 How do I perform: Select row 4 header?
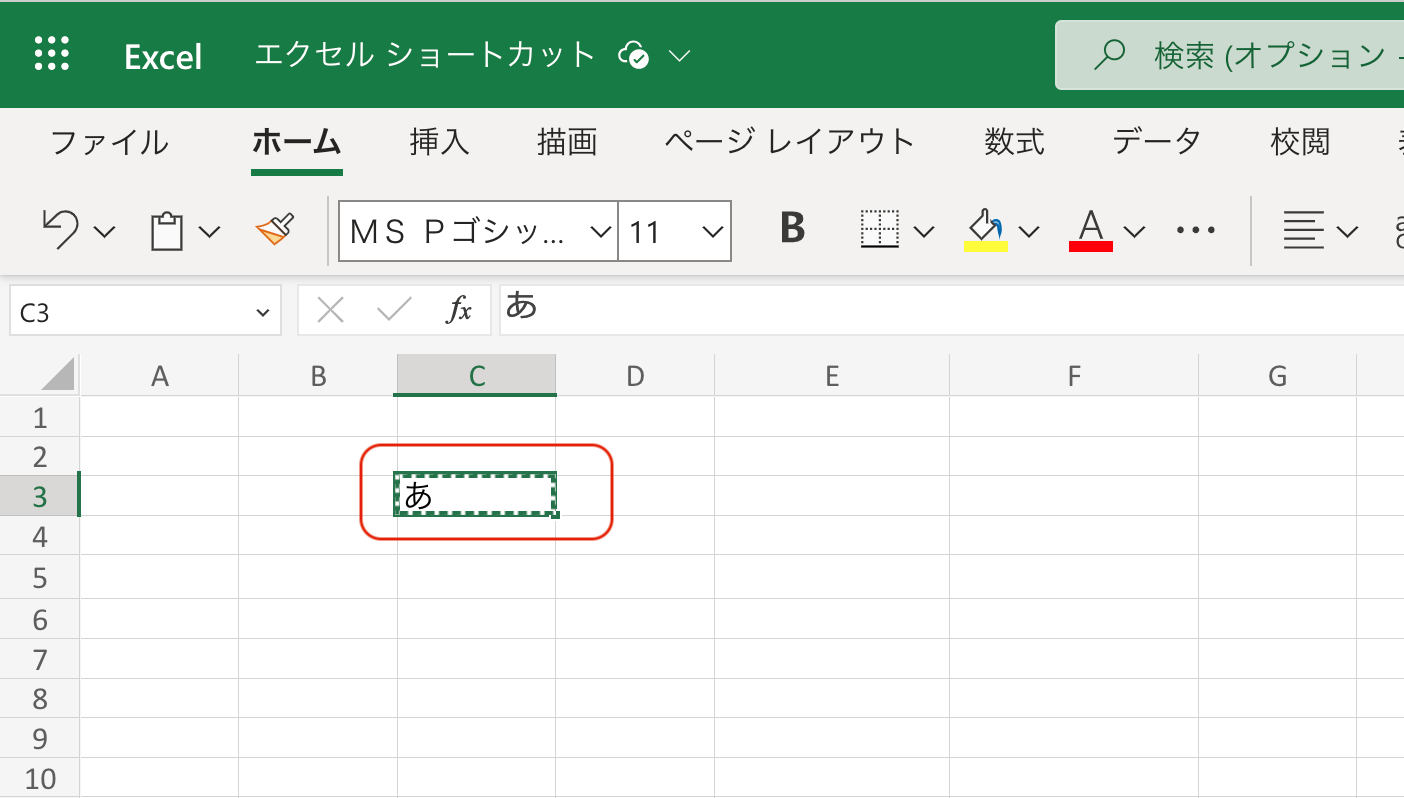[40, 537]
